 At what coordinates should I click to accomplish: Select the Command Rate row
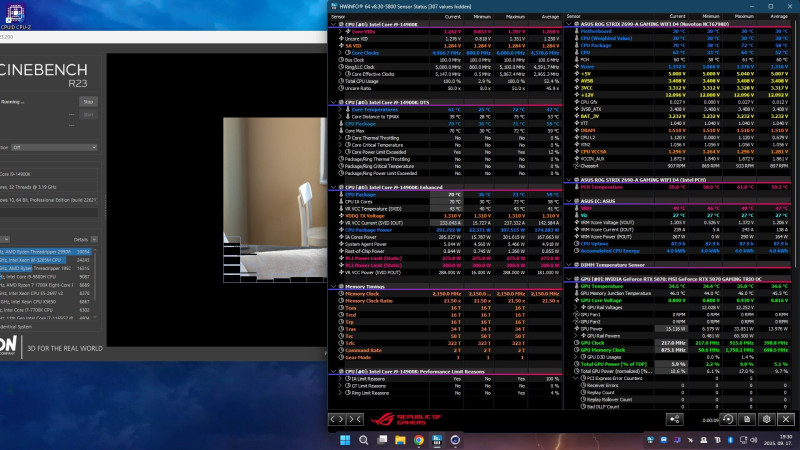coord(445,351)
